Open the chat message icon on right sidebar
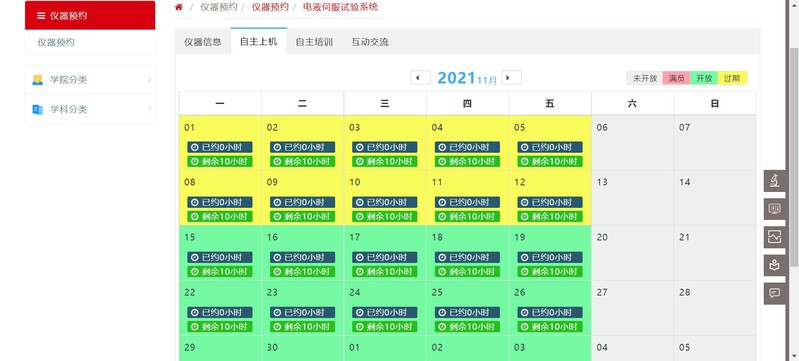Viewport: 799px width, 361px height. point(774,293)
